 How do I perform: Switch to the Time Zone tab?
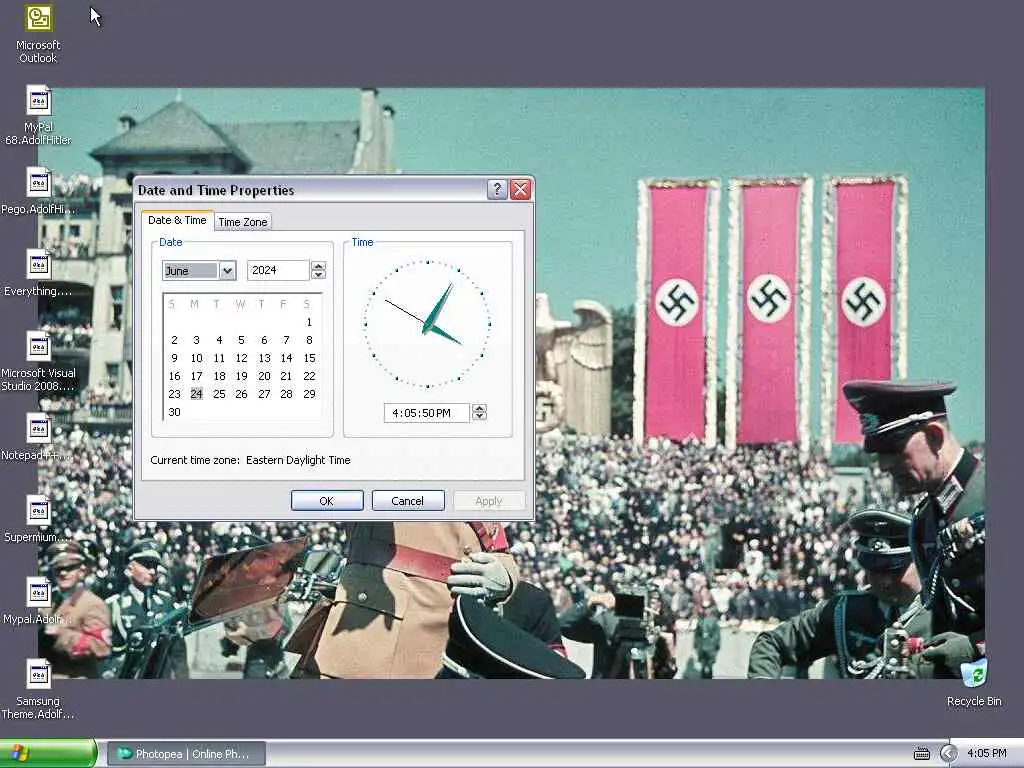tap(243, 222)
